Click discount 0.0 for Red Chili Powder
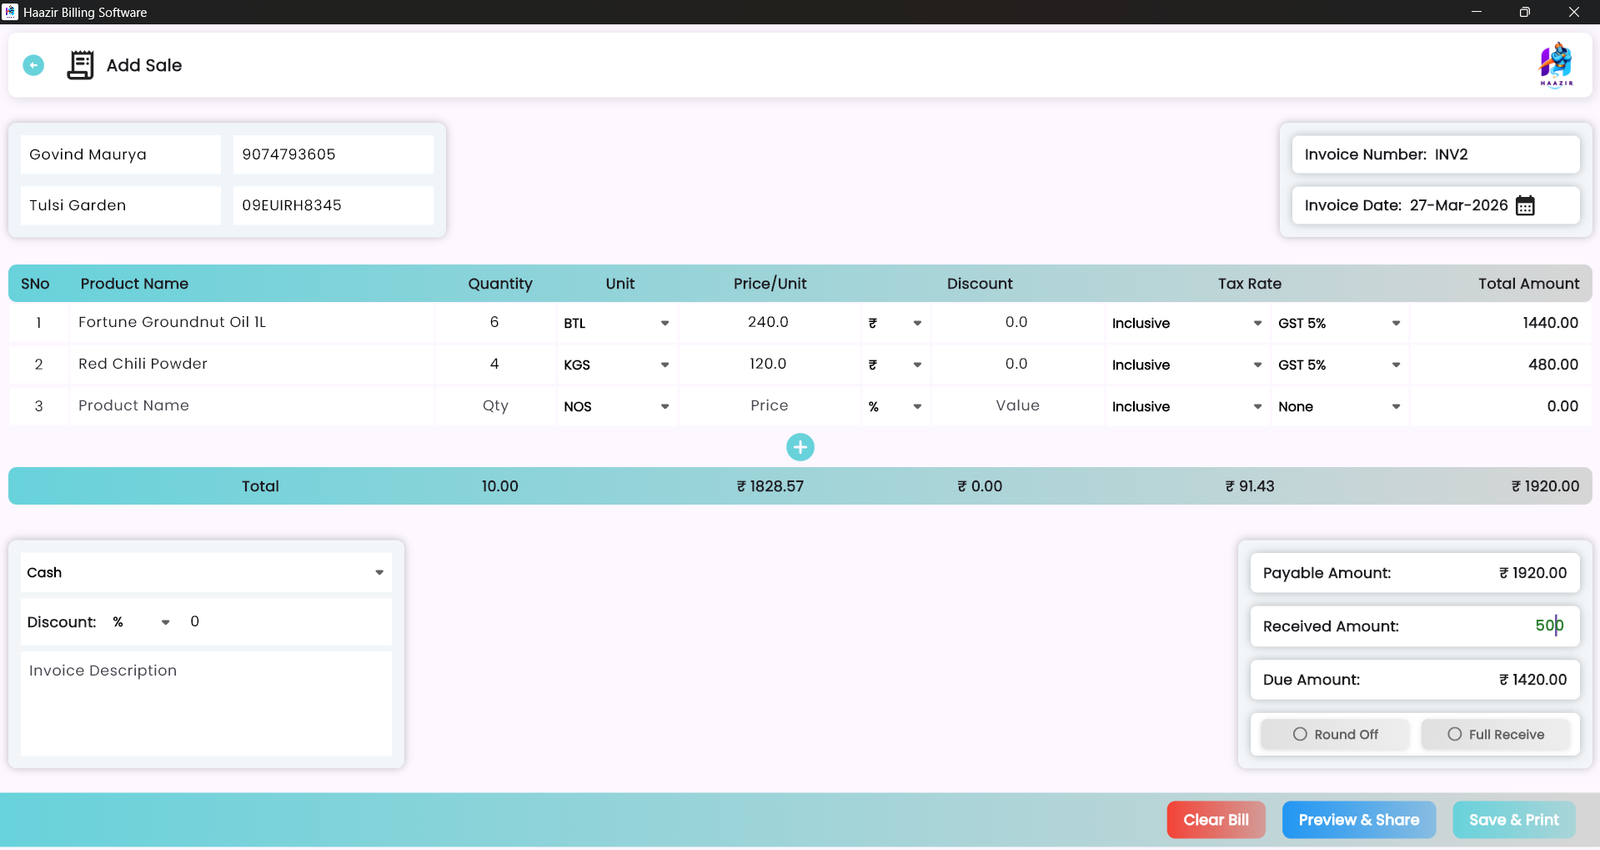 [x=1016, y=364]
